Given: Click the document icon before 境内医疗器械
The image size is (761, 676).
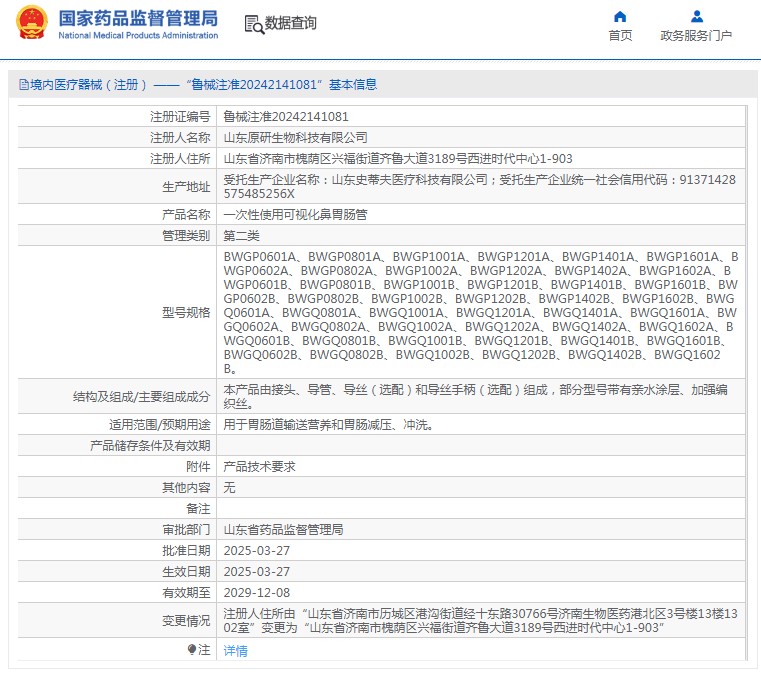Looking at the screenshot, I should tap(23, 85).
